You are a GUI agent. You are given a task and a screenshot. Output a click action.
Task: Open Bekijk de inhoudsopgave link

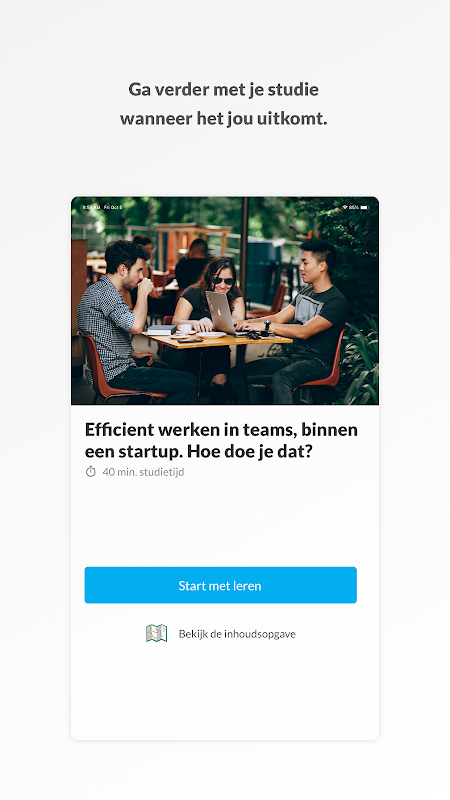tap(237, 634)
